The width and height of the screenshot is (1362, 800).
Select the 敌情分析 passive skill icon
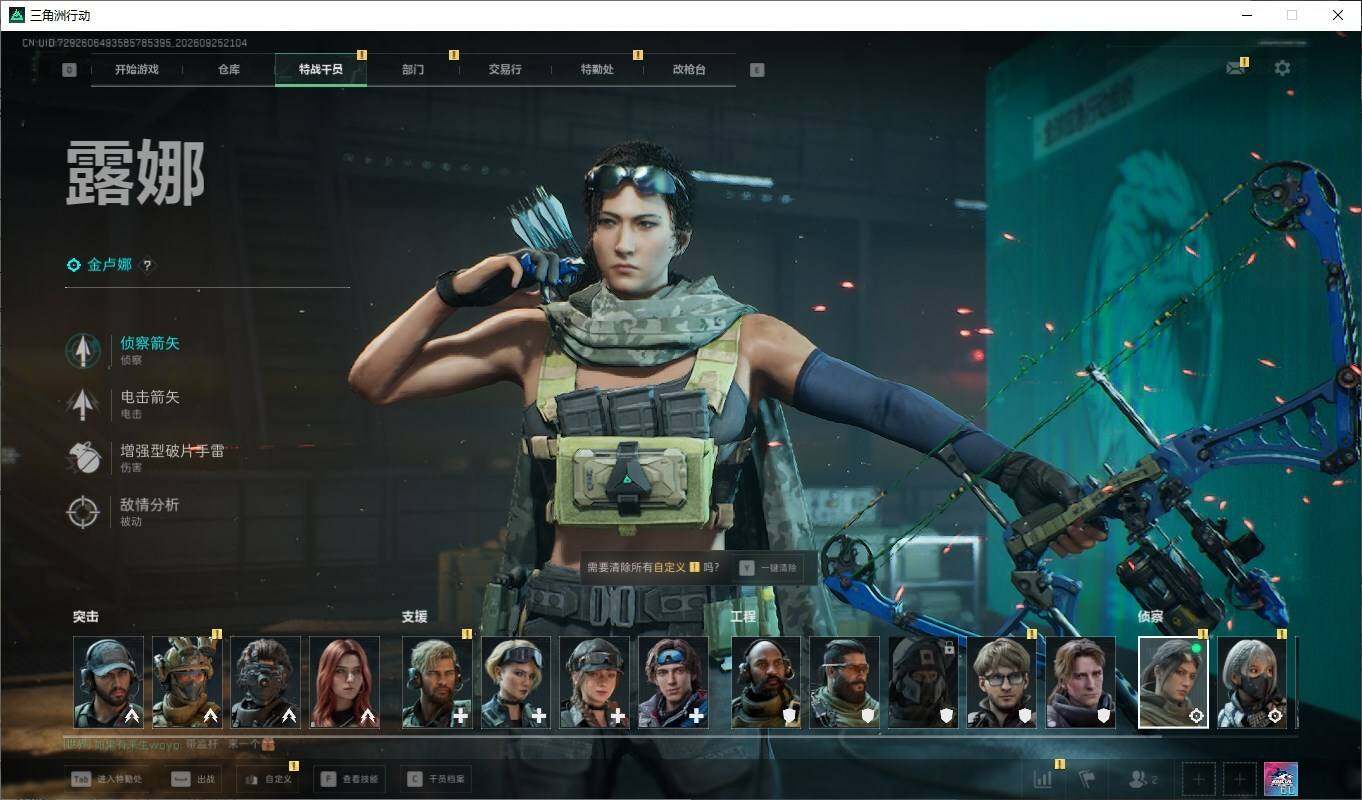[x=83, y=512]
